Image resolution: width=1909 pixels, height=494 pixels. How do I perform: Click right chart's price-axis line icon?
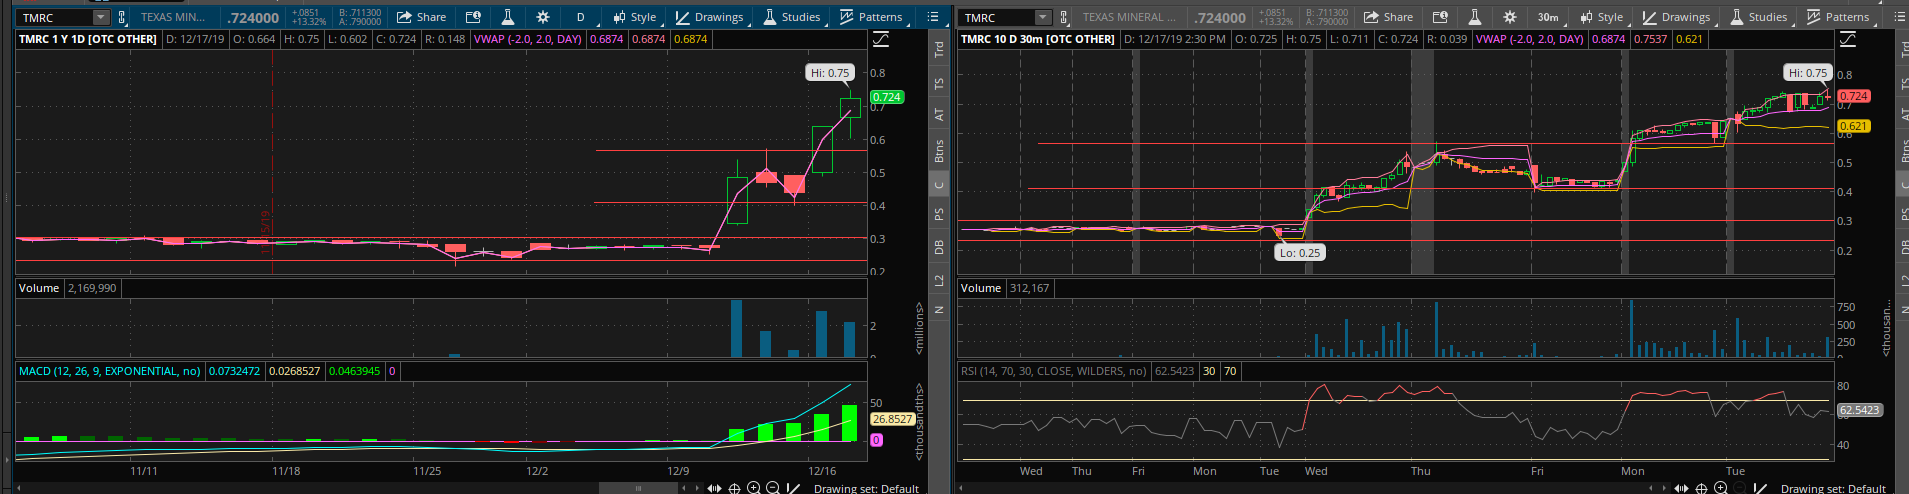click(1847, 39)
